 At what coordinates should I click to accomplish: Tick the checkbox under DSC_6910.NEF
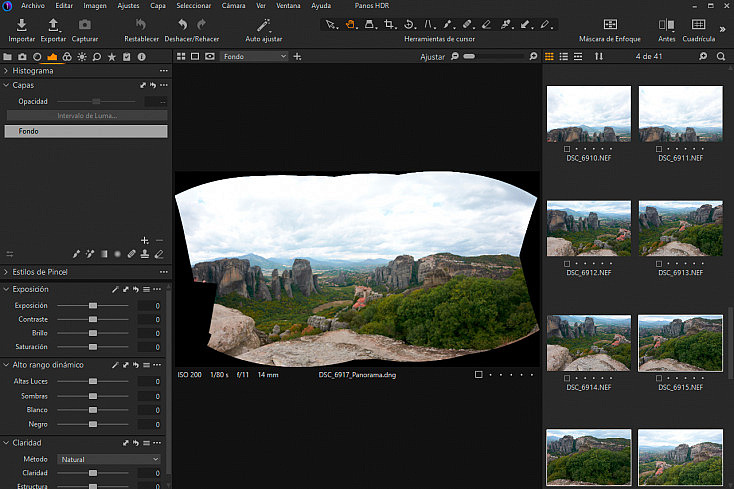tap(567, 149)
